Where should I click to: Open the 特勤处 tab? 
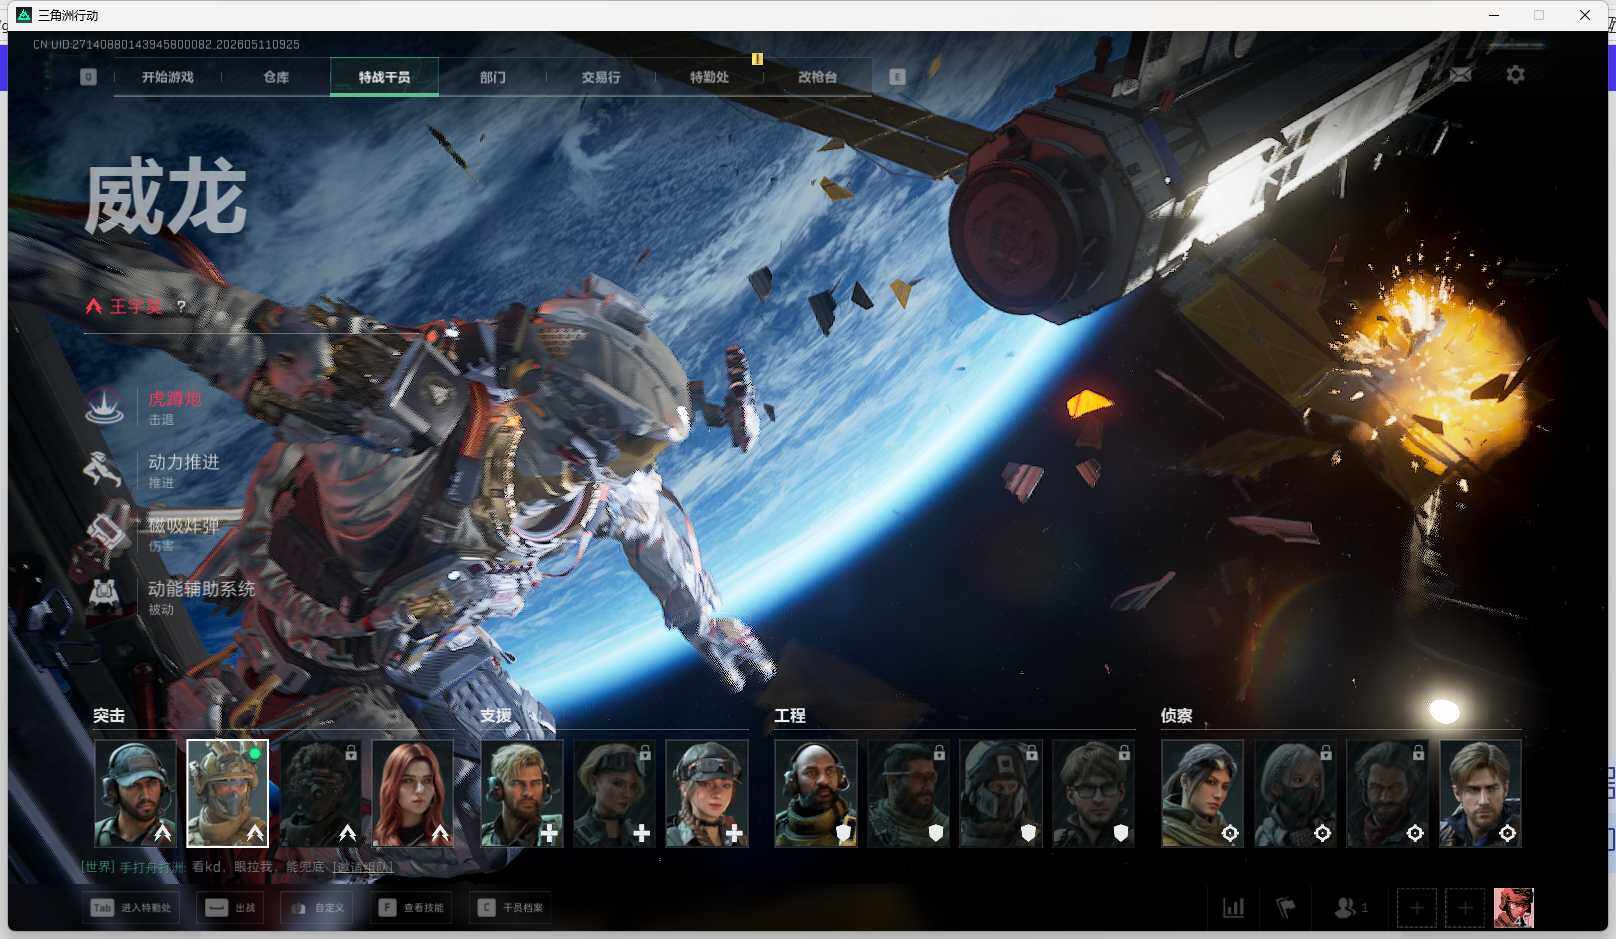[709, 77]
